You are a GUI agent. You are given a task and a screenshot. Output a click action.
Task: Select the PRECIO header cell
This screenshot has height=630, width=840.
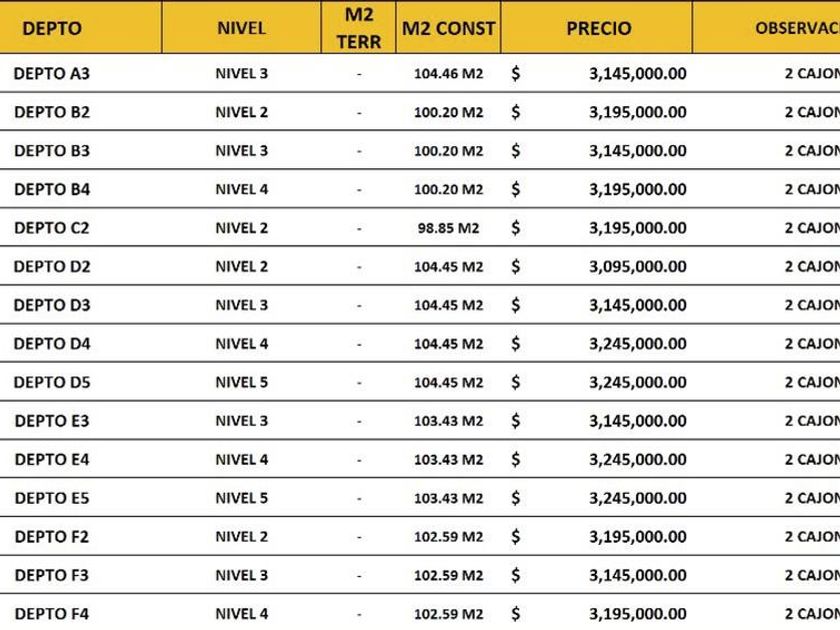pyautogui.click(x=599, y=28)
